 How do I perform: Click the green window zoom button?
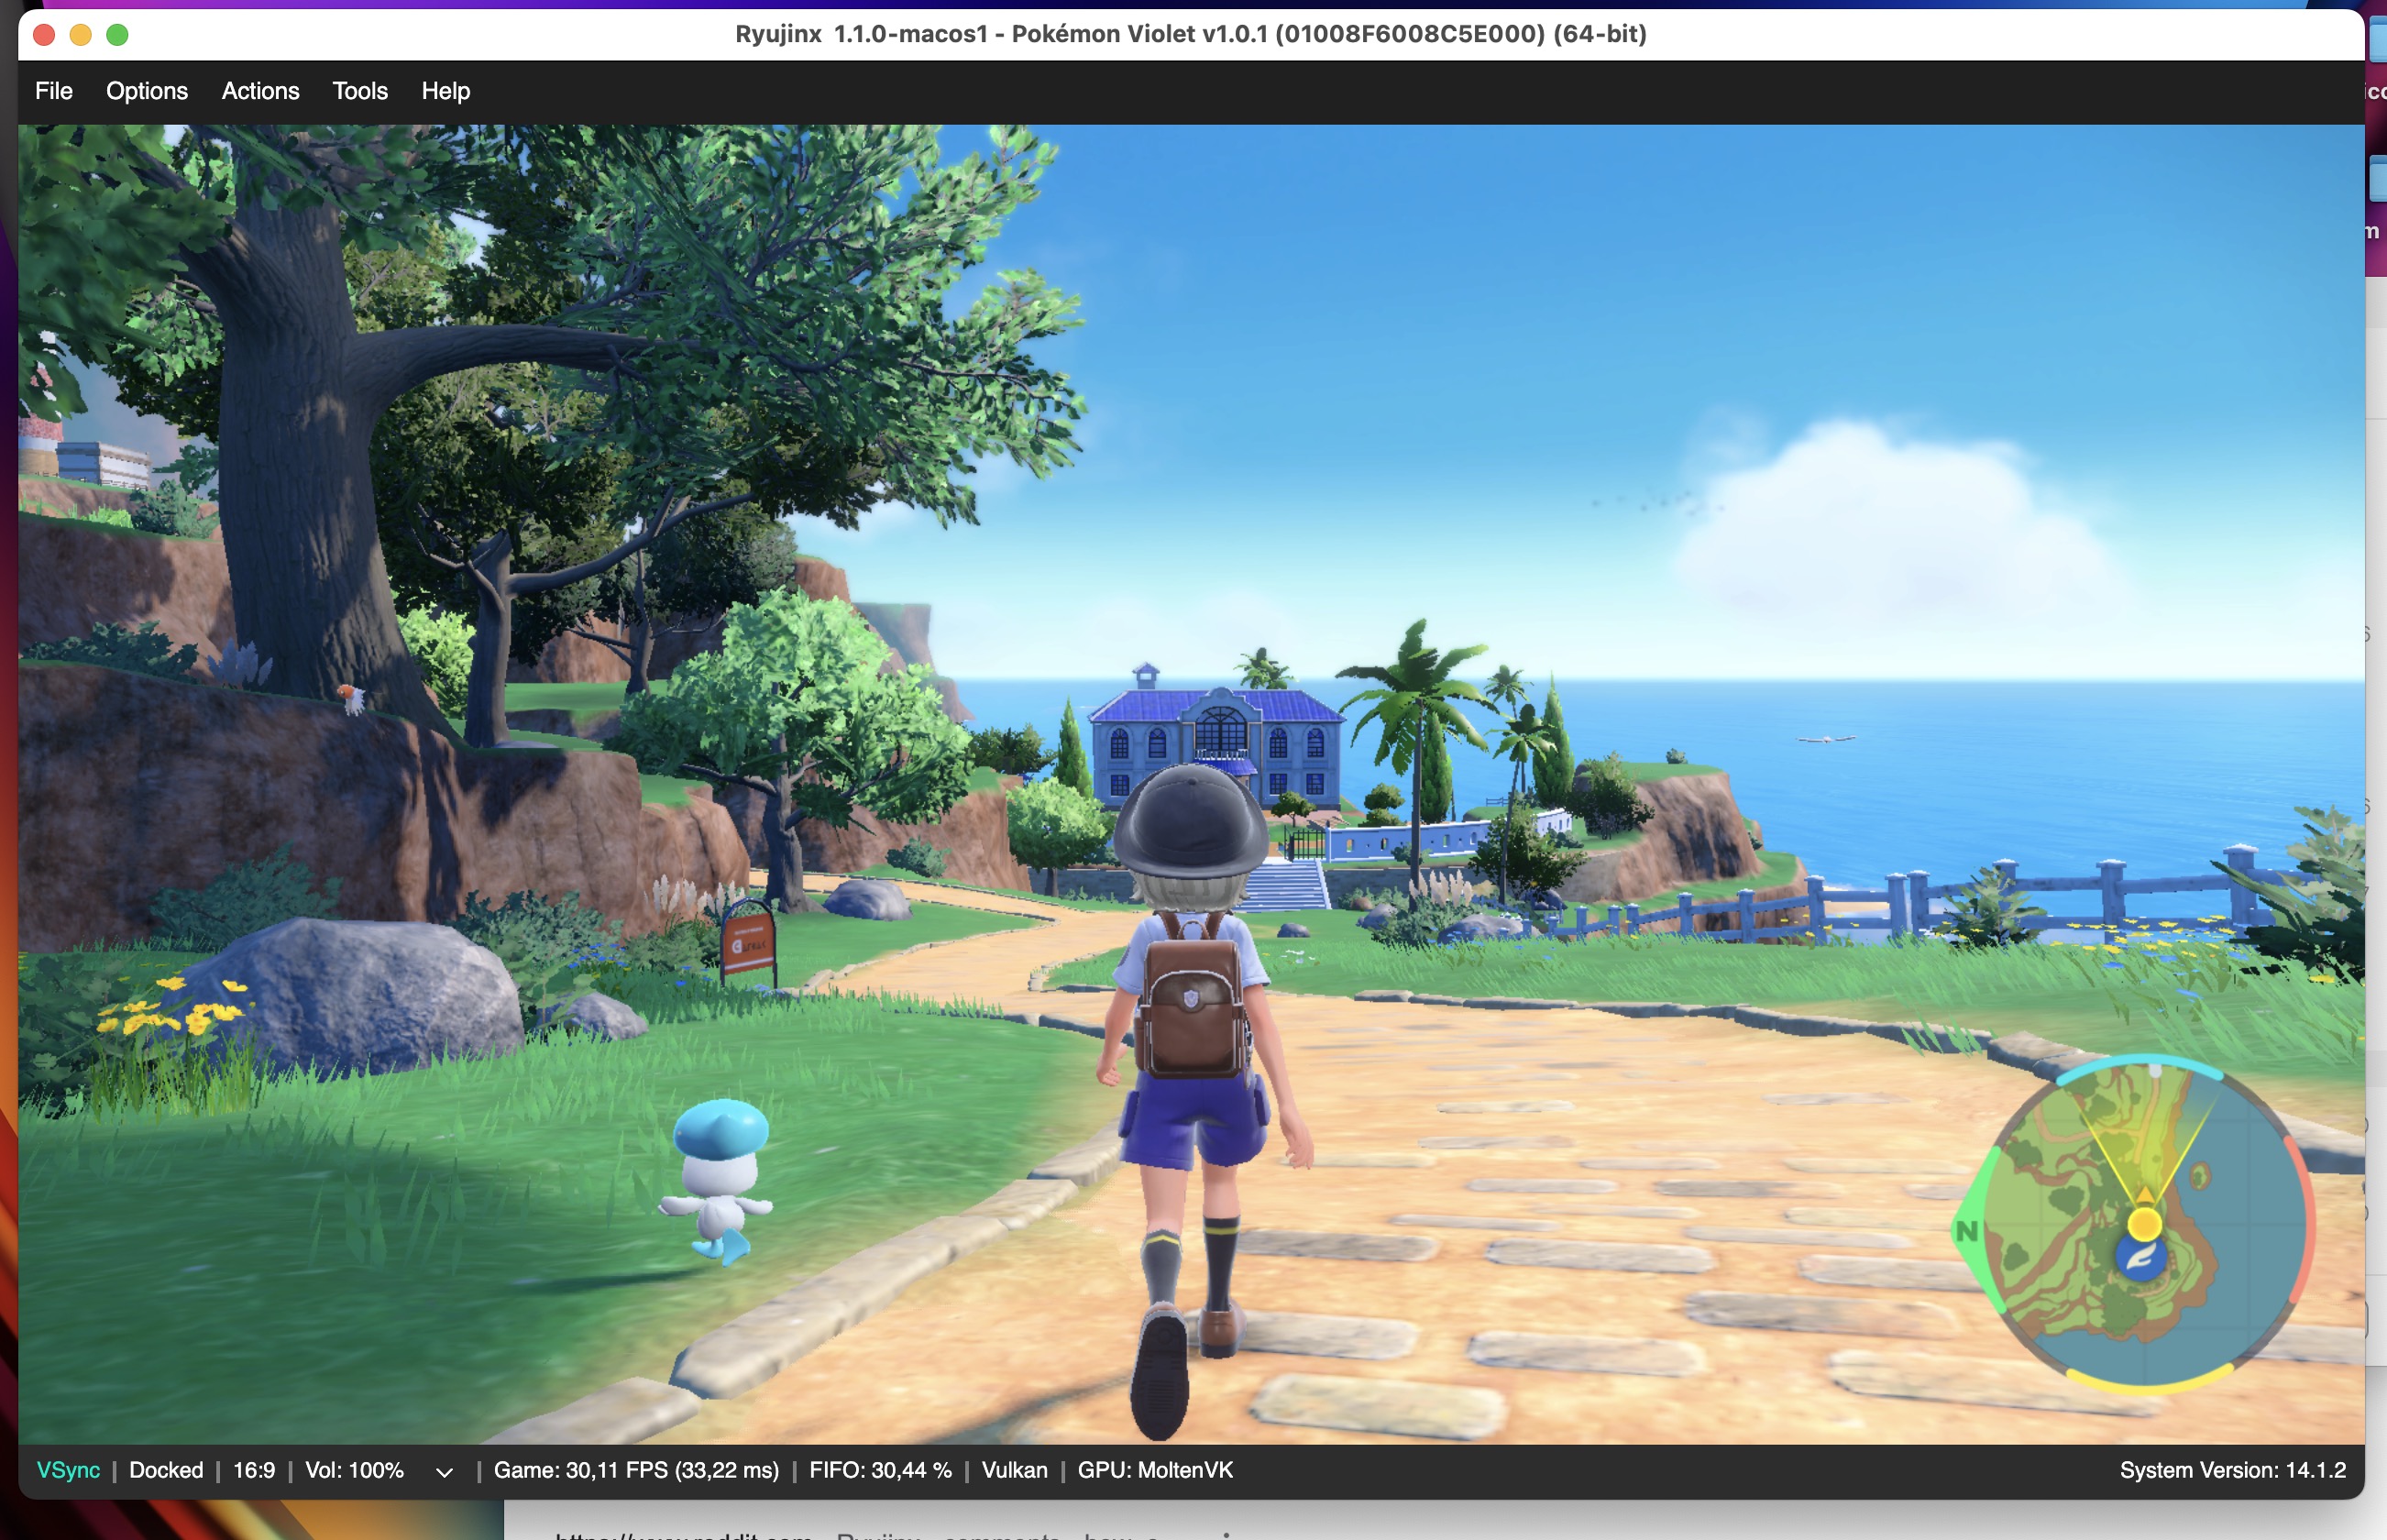tap(117, 35)
